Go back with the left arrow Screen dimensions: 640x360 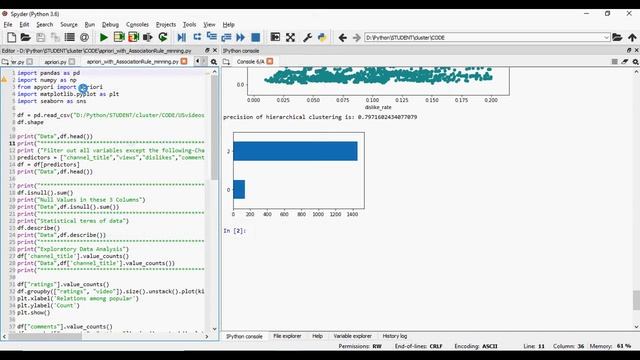342,38
